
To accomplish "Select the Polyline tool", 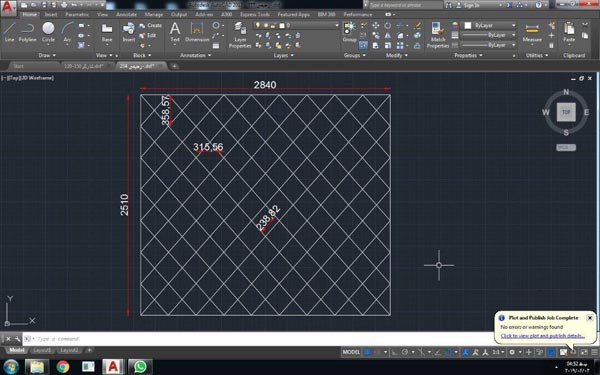I will coord(27,31).
